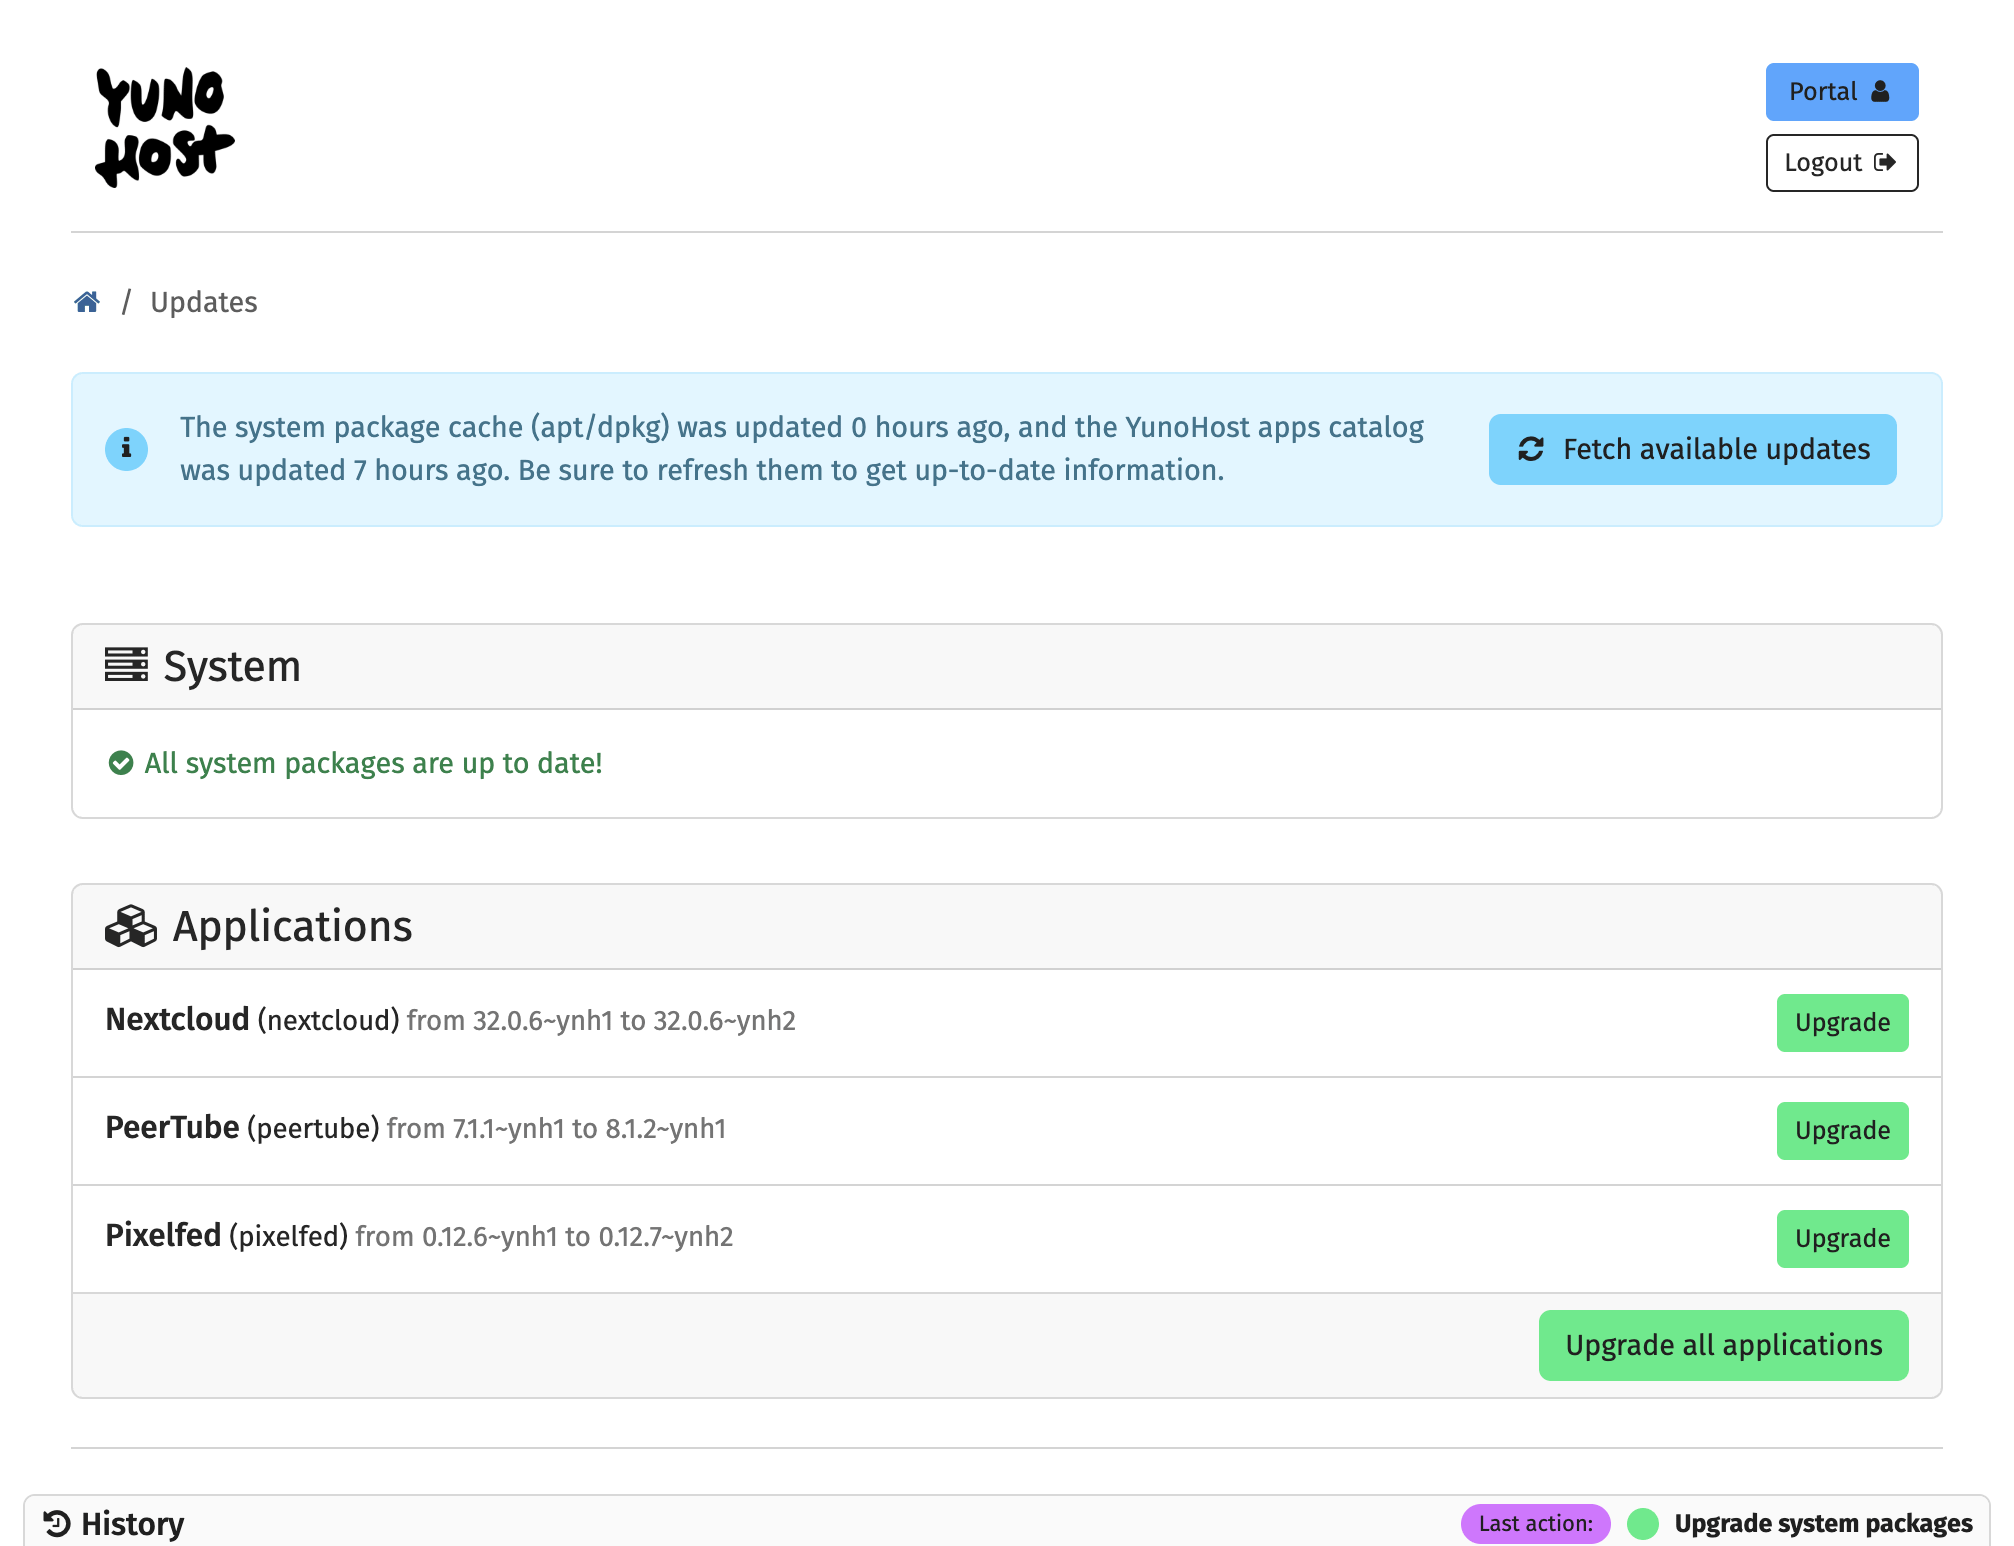Click the Last action label
This screenshot has width=2014, height=1546.
pos(1535,1522)
